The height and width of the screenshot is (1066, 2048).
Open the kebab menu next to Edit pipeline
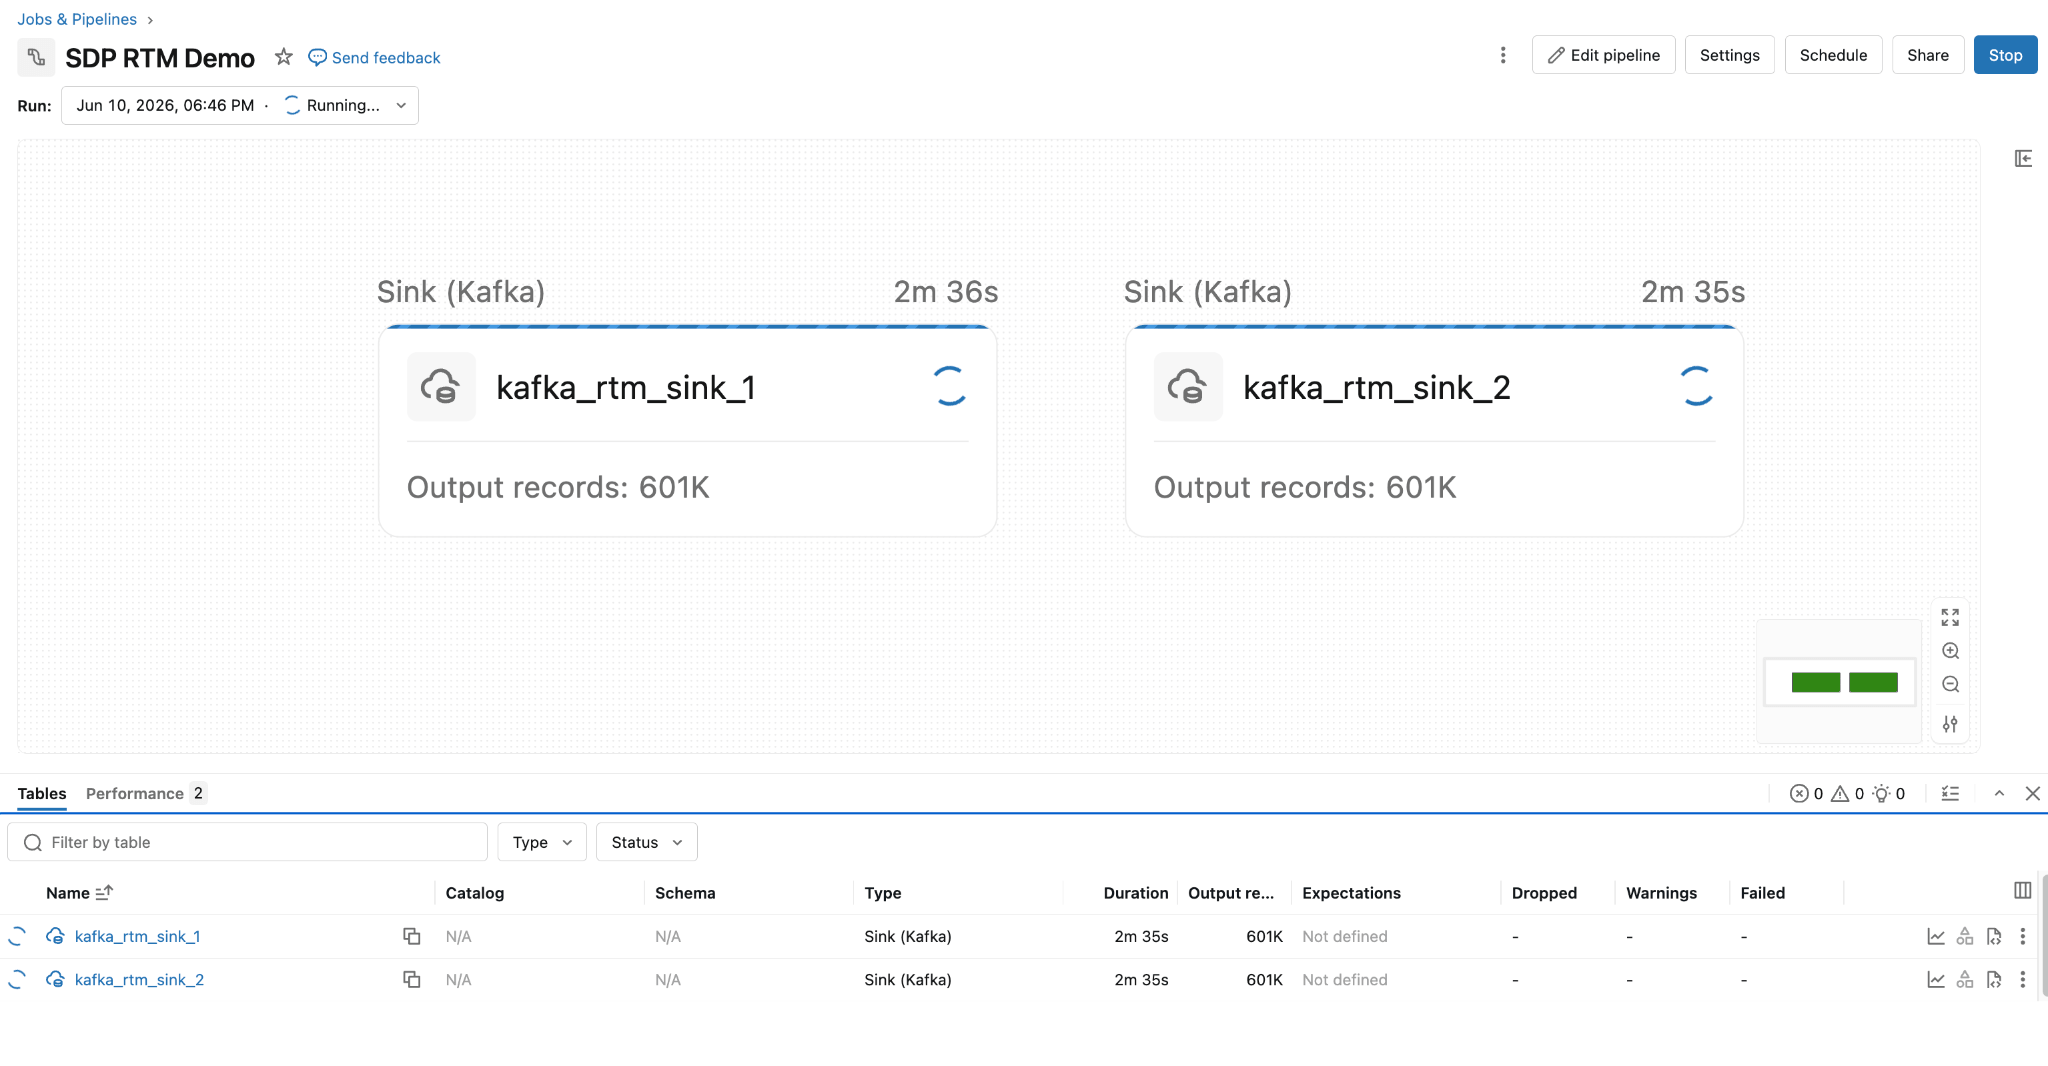(x=1502, y=55)
